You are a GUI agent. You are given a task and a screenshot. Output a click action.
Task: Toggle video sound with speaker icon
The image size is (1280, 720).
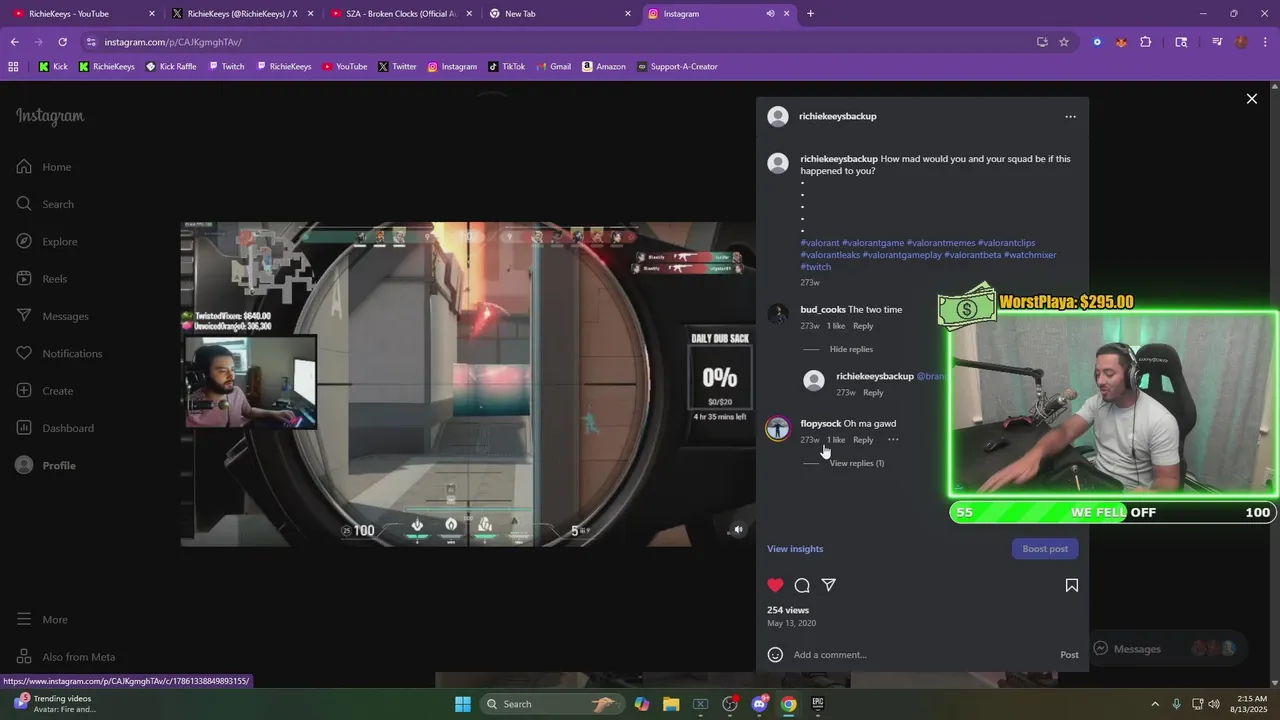coord(738,530)
